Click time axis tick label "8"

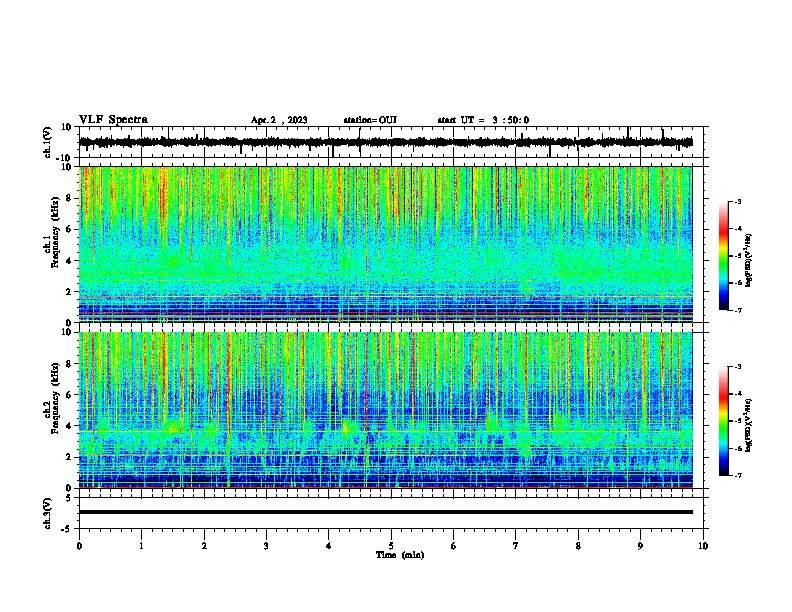578,546
